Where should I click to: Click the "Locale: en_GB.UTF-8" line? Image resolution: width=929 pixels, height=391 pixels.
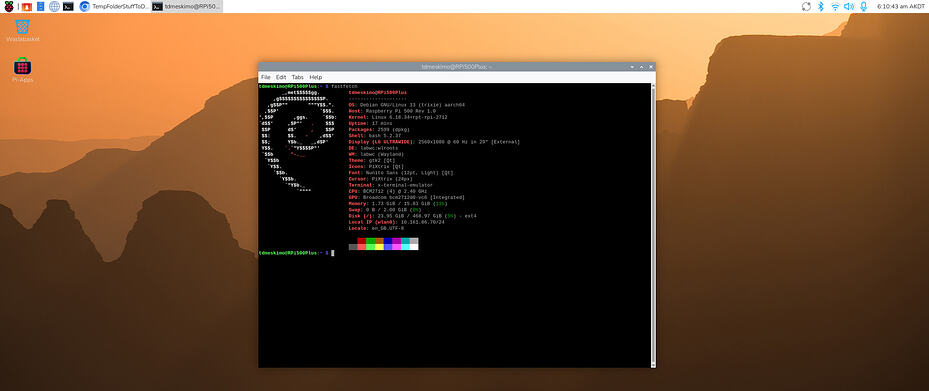(x=376, y=228)
